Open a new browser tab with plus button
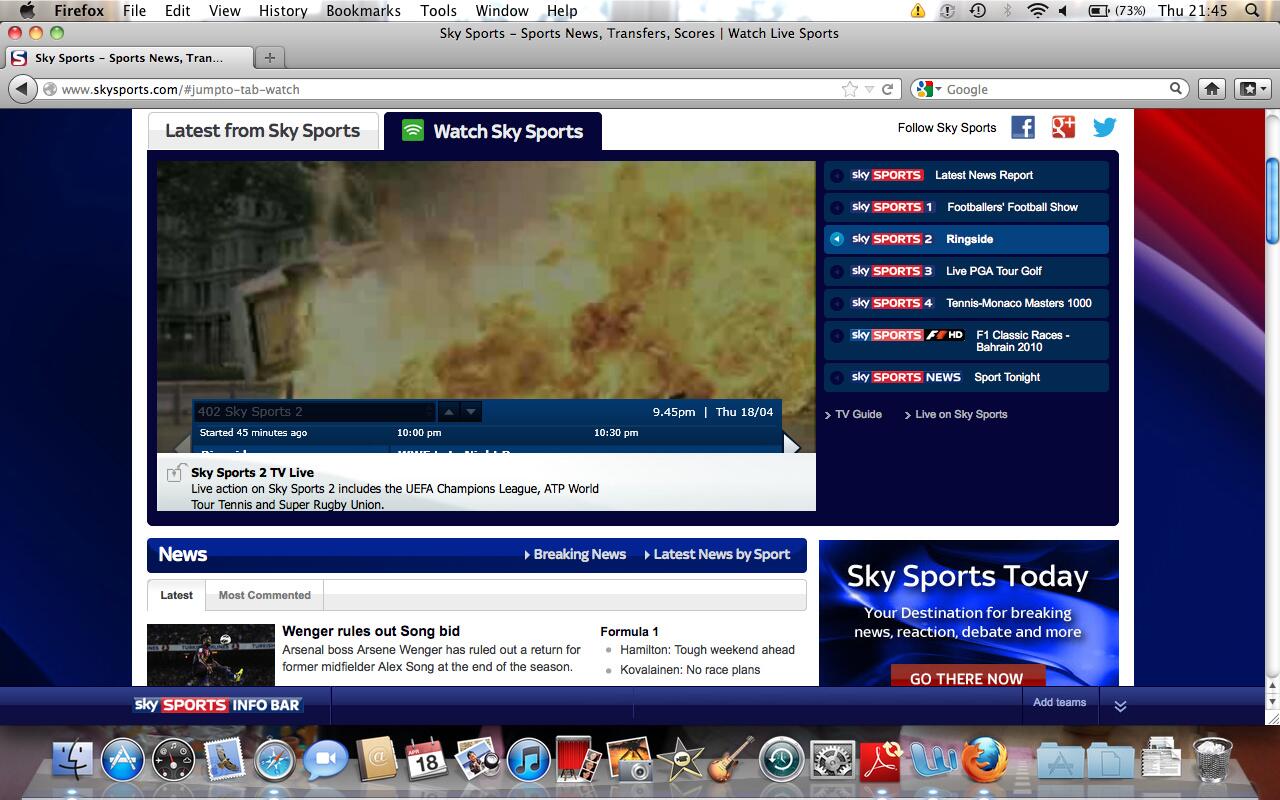 point(269,57)
